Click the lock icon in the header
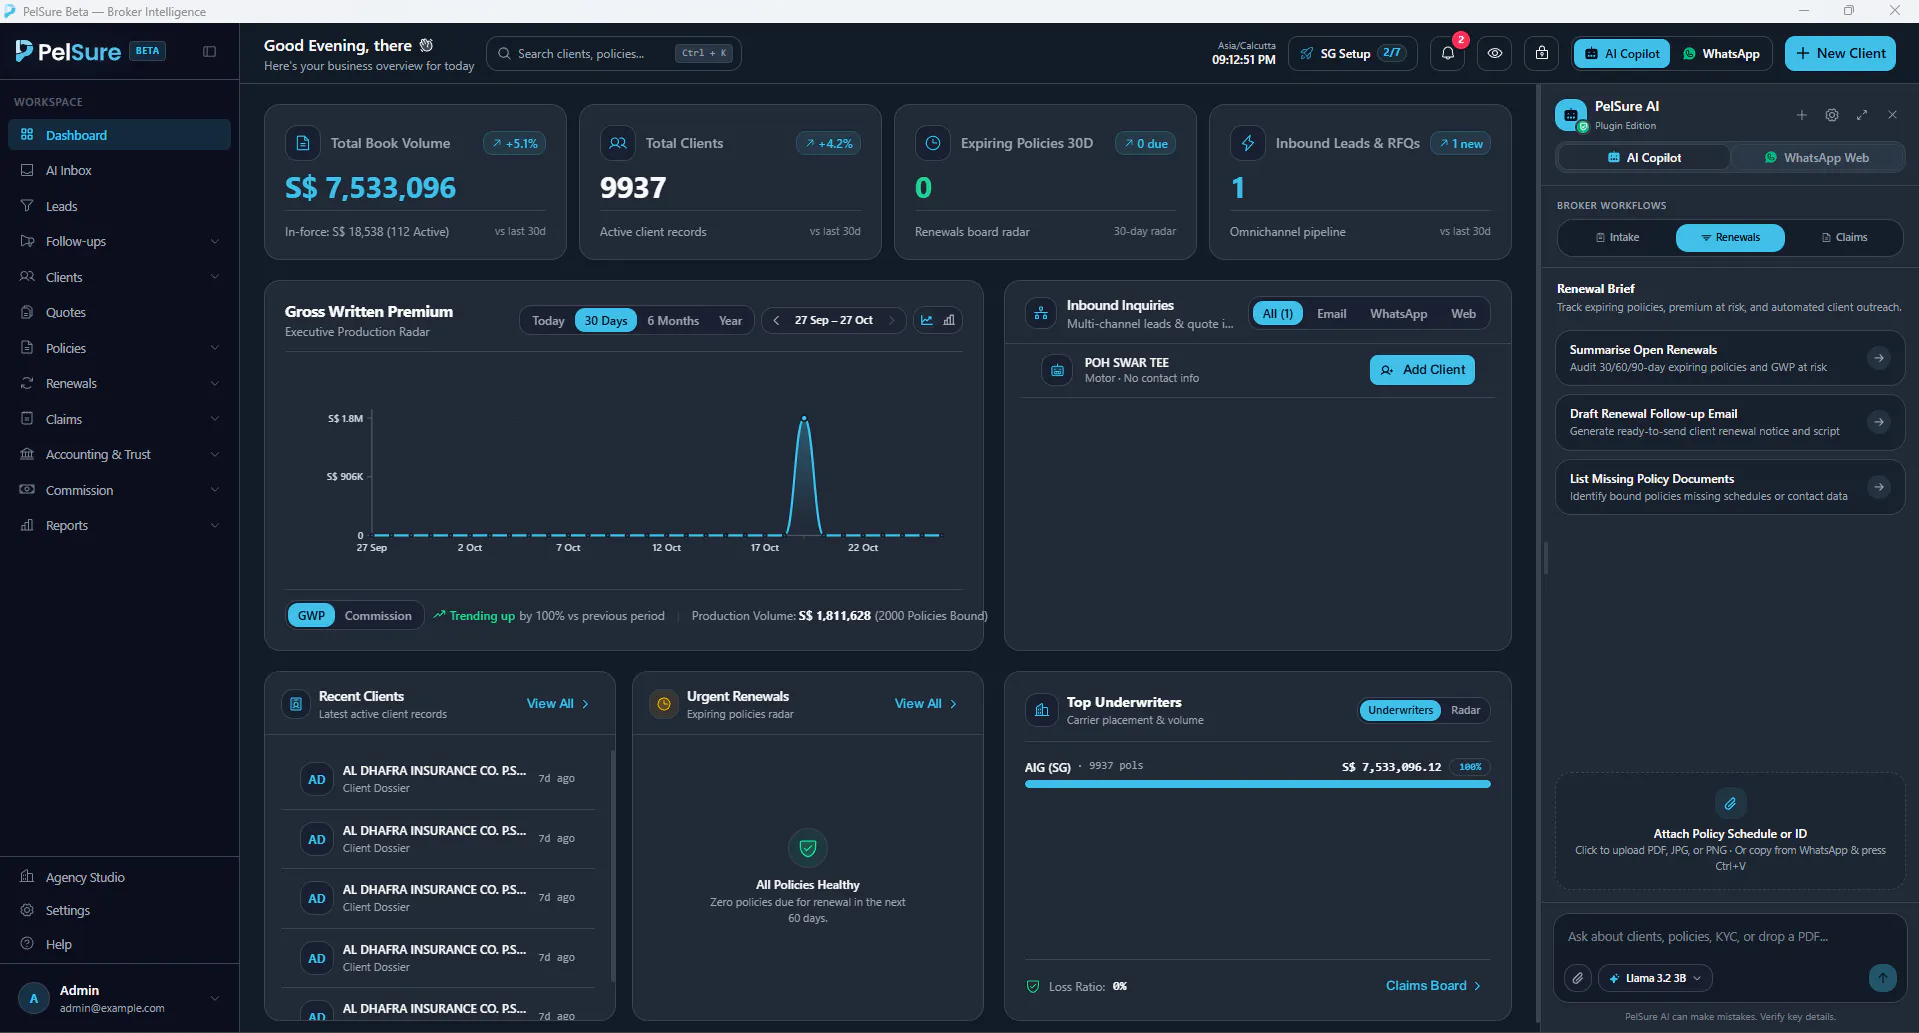 (x=1542, y=54)
